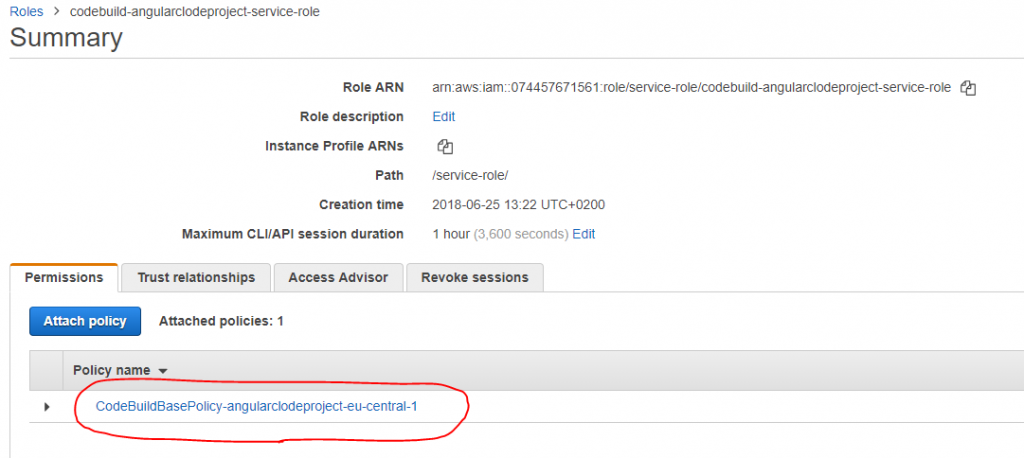Switch to the Permissions tab
The width and height of the screenshot is (1024, 458).
point(64,278)
